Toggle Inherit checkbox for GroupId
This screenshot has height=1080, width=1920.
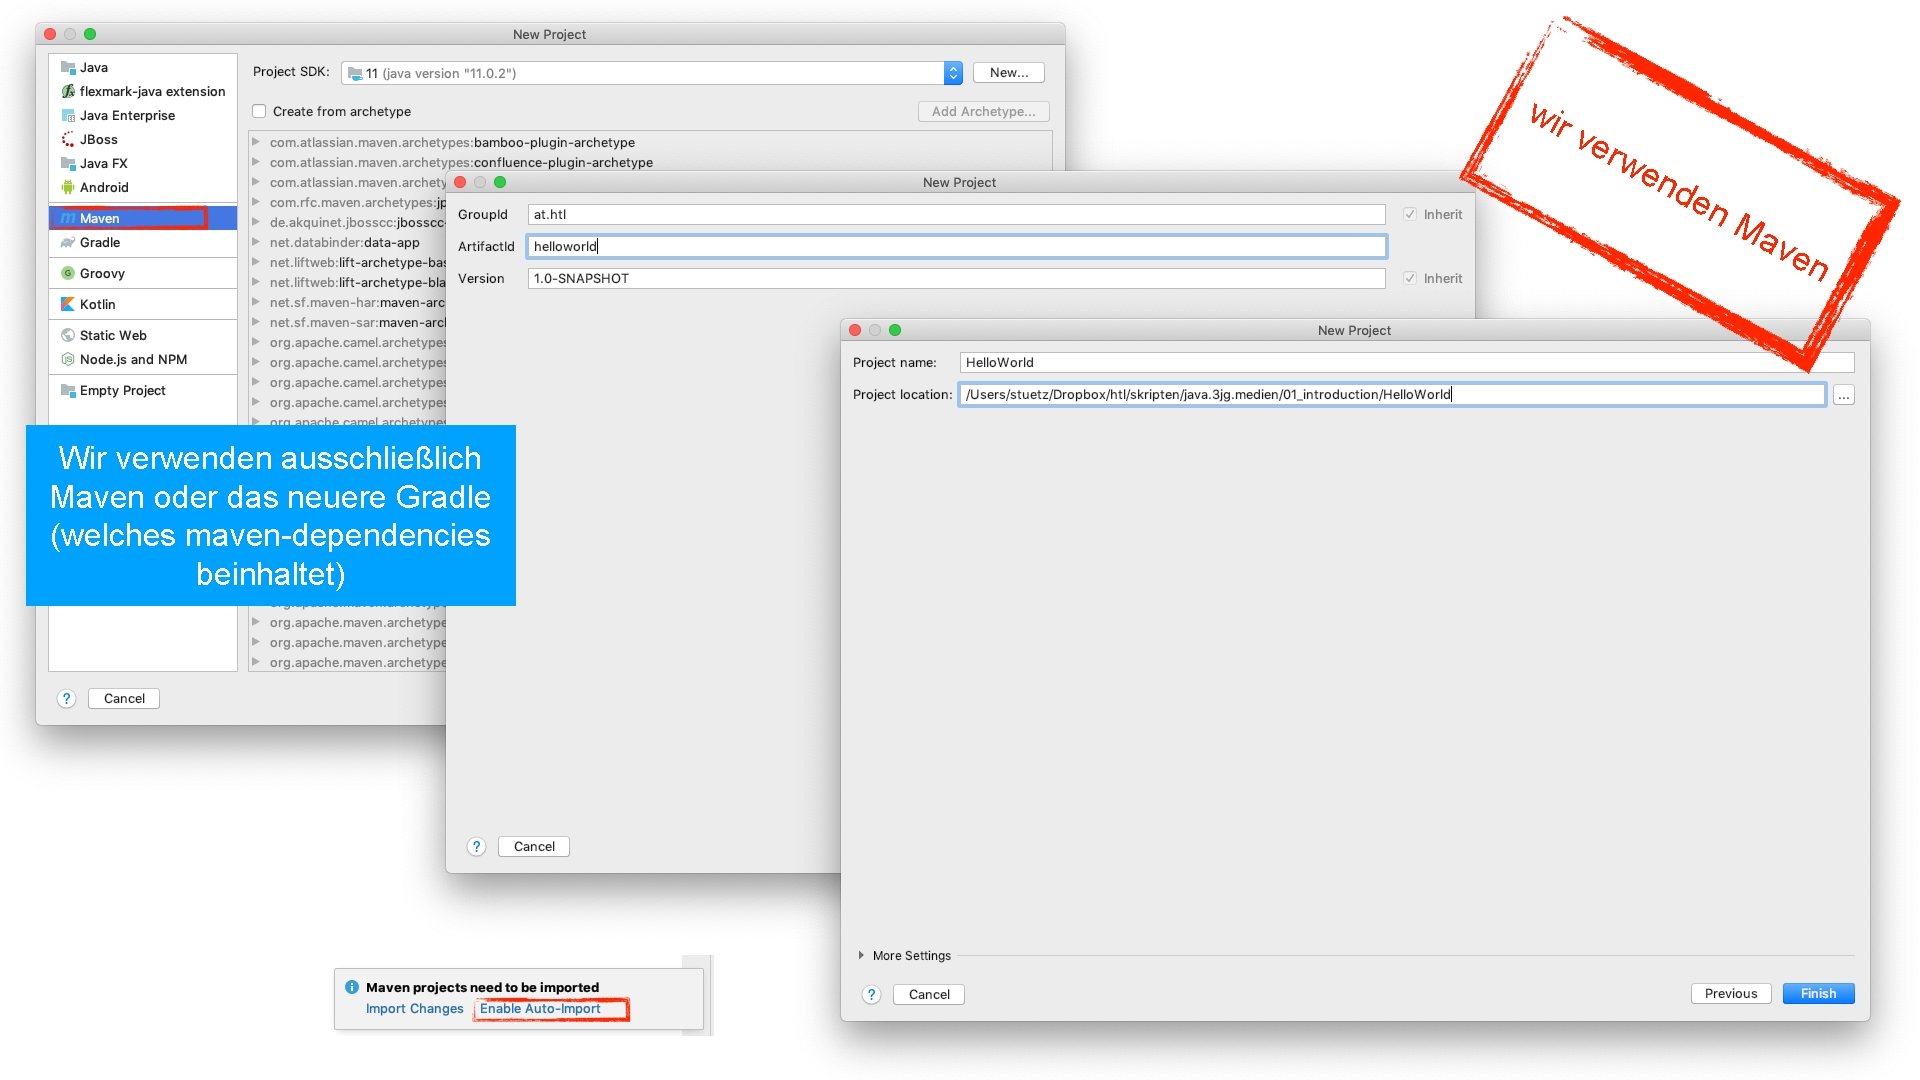point(1410,214)
